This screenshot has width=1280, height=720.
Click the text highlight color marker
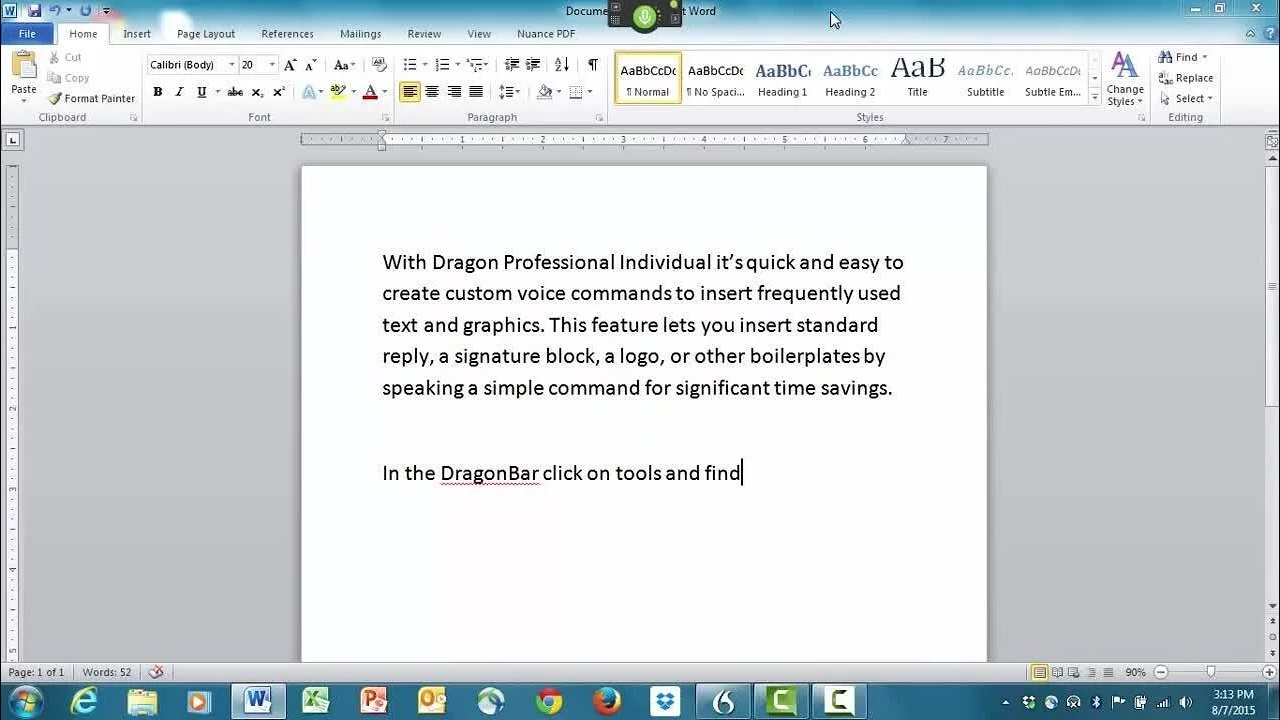338,92
